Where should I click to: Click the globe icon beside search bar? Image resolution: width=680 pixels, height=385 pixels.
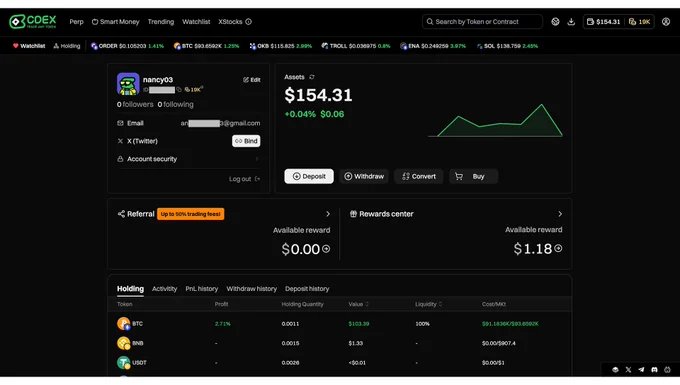[555, 22]
